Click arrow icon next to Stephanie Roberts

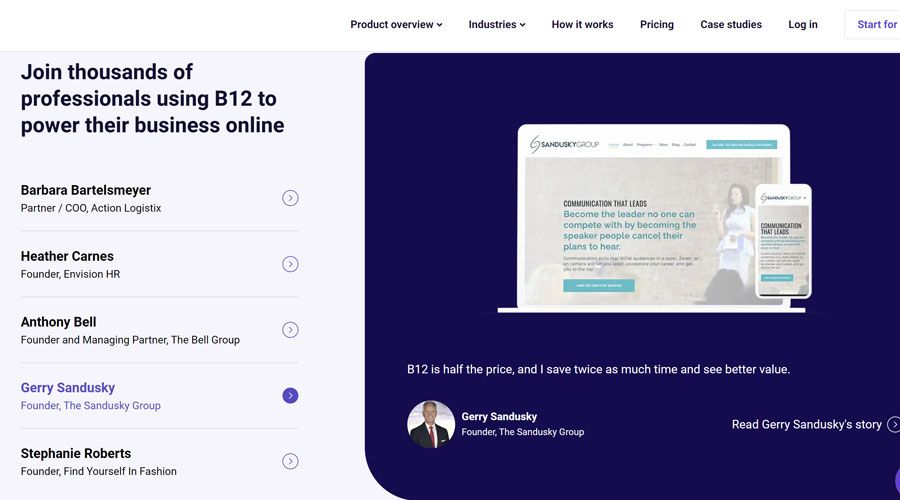pyautogui.click(x=290, y=461)
